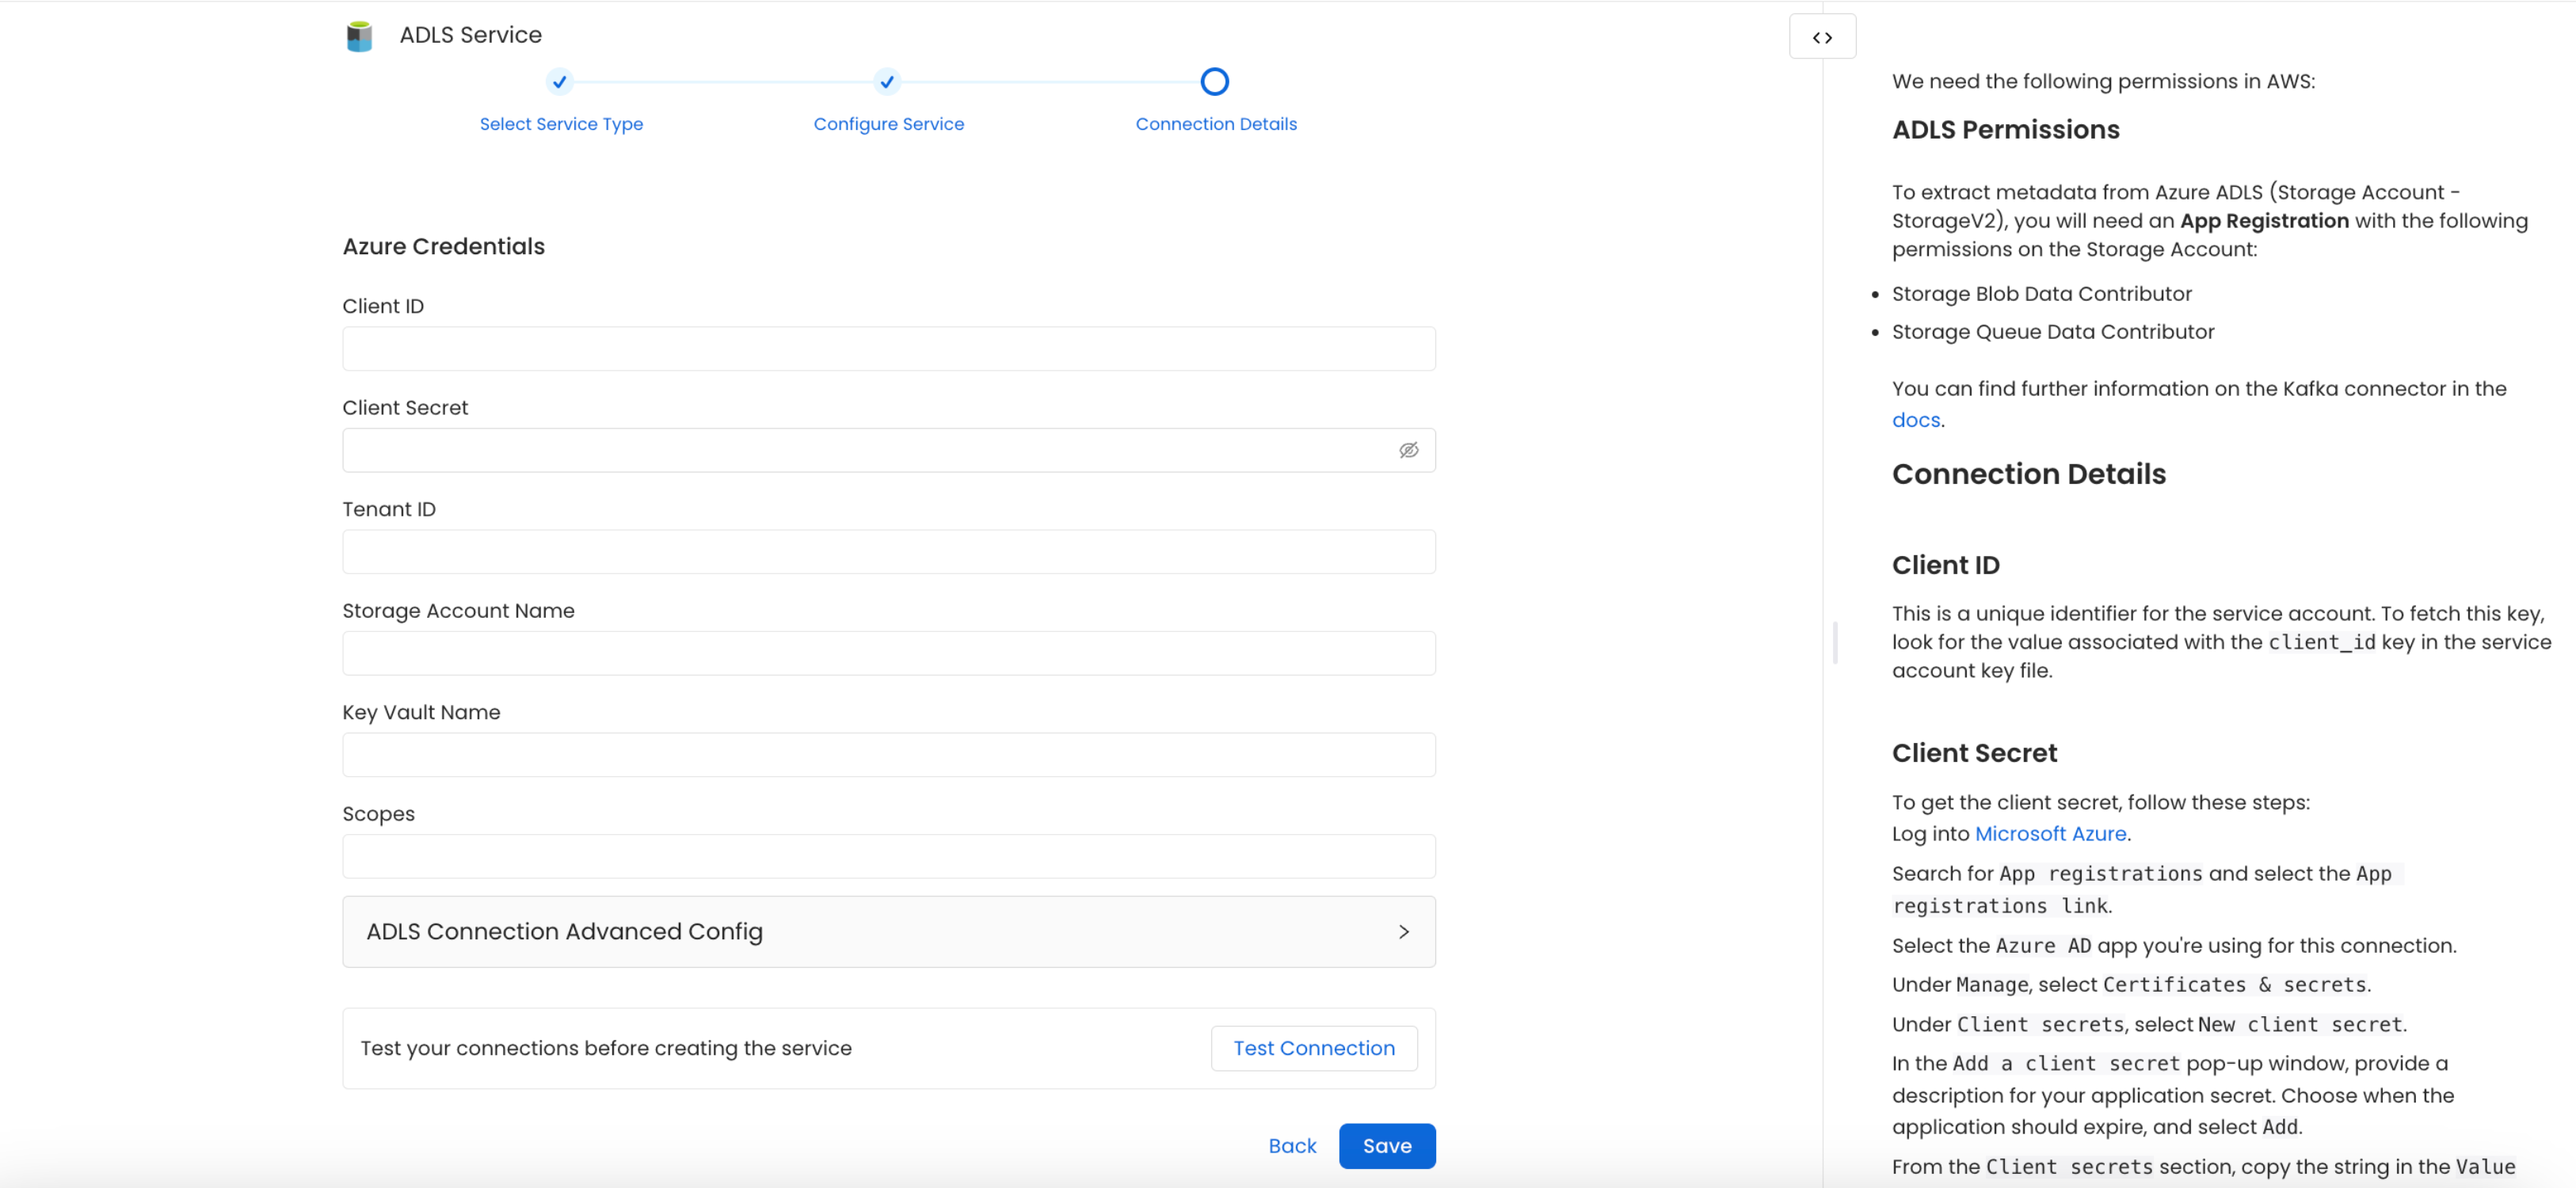Click the Back link

point(1292,1145)
